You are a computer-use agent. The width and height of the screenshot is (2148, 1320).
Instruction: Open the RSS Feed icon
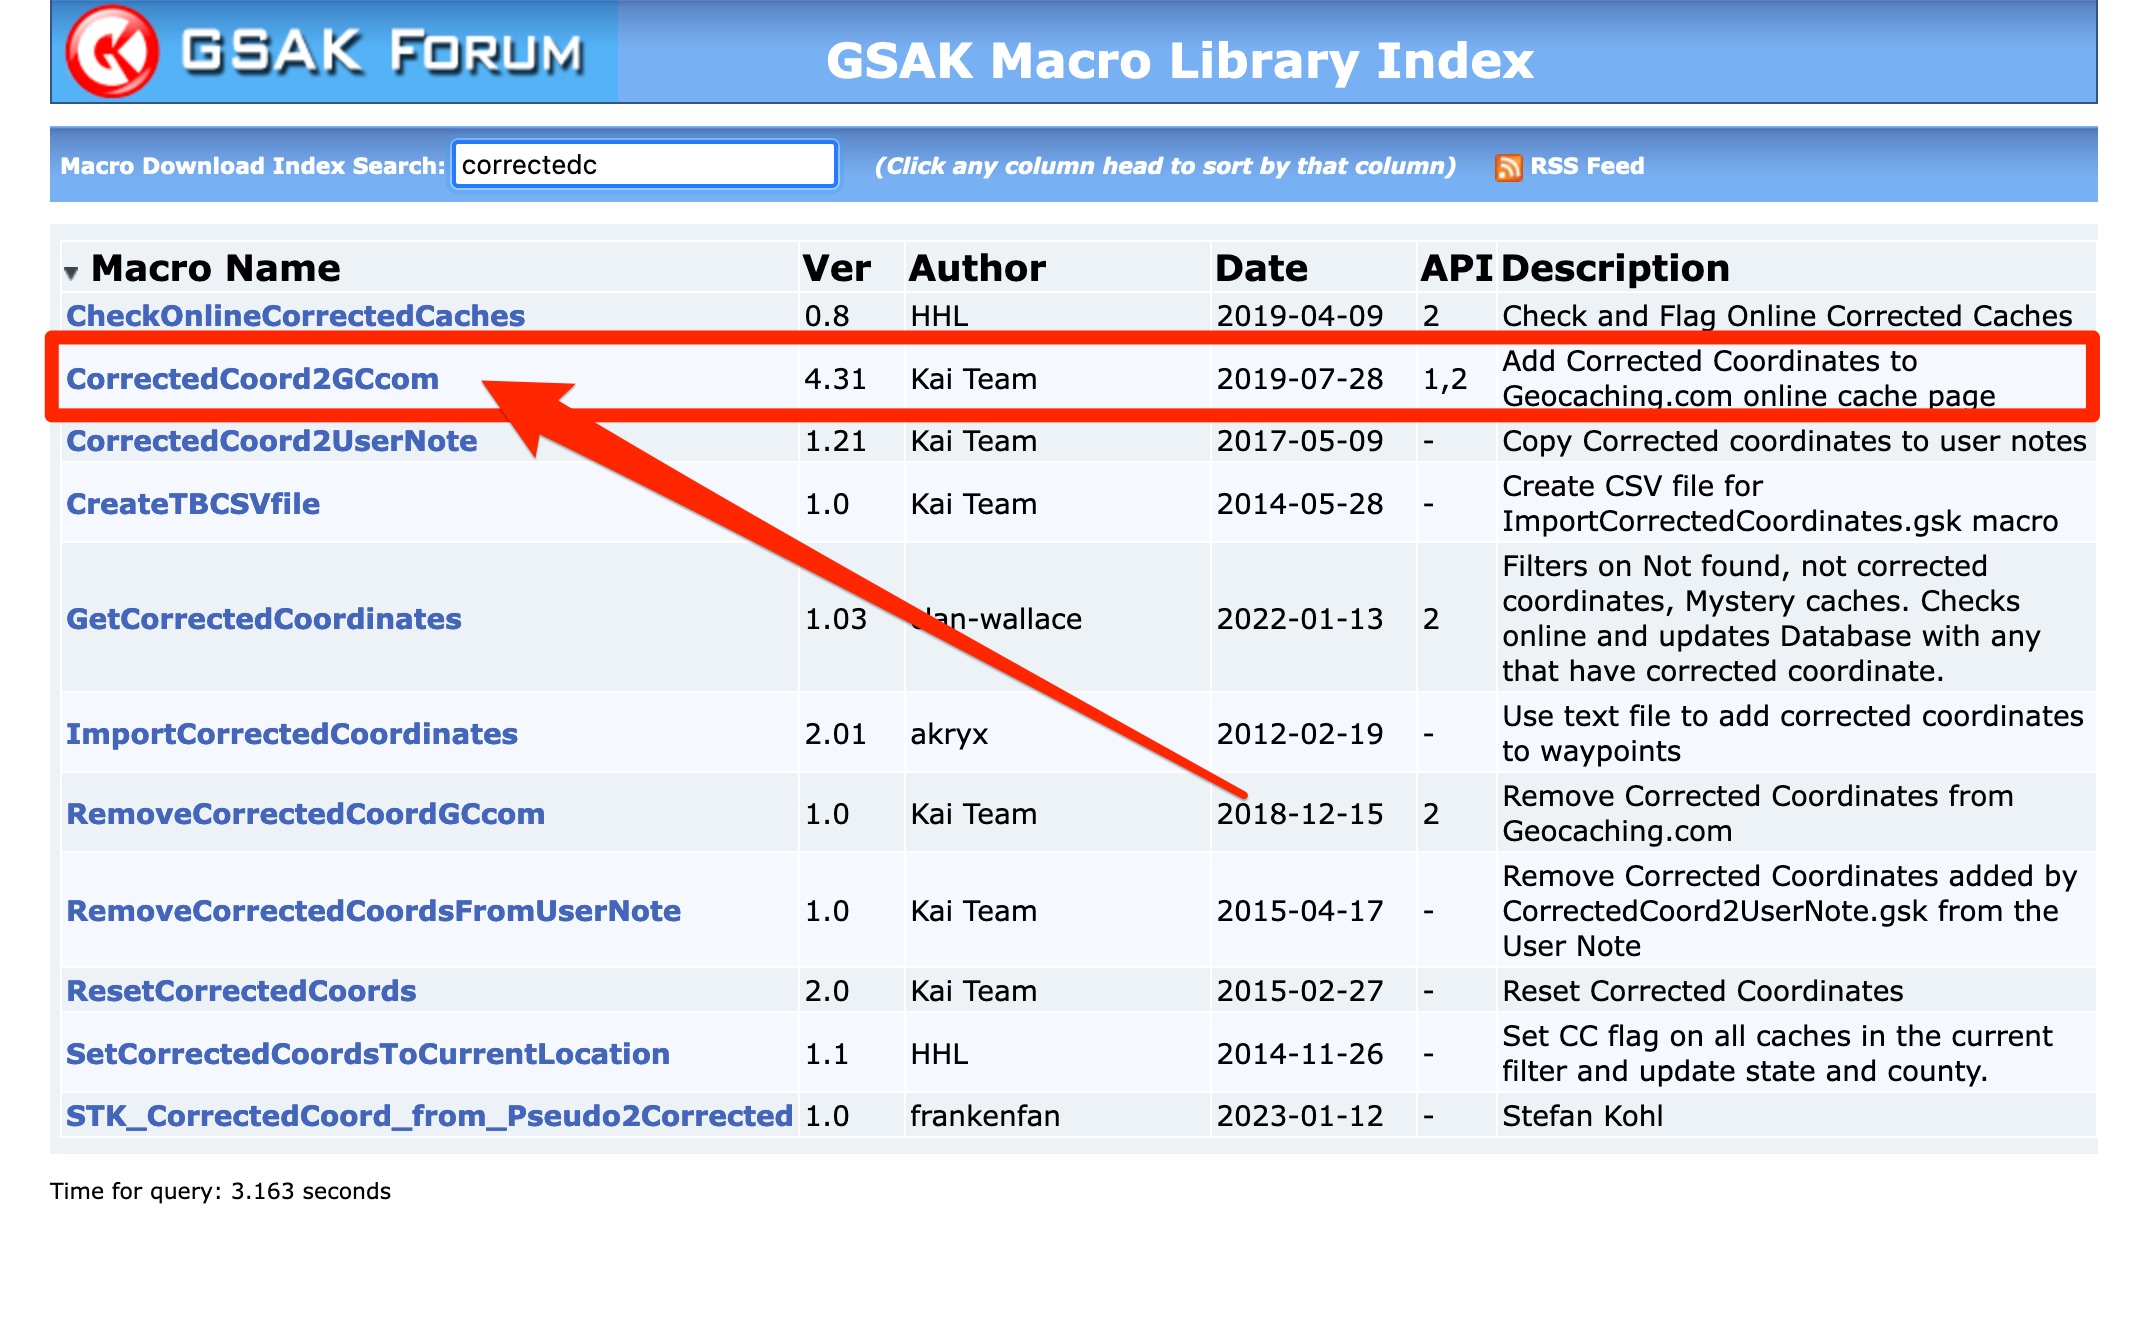point(1508,167)
